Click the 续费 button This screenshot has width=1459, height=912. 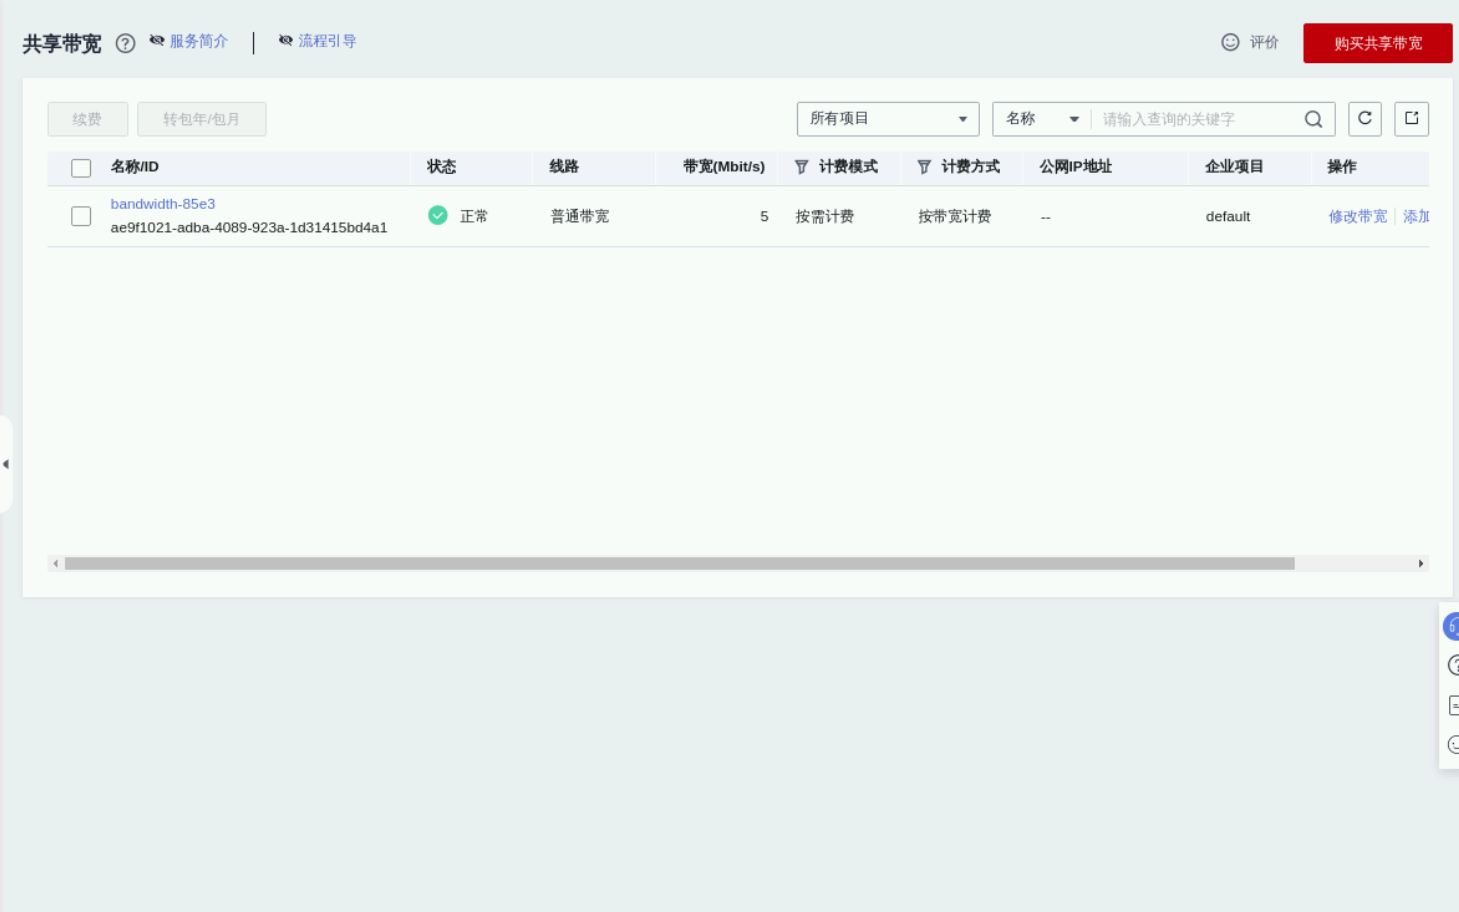(x=87, y=119)
